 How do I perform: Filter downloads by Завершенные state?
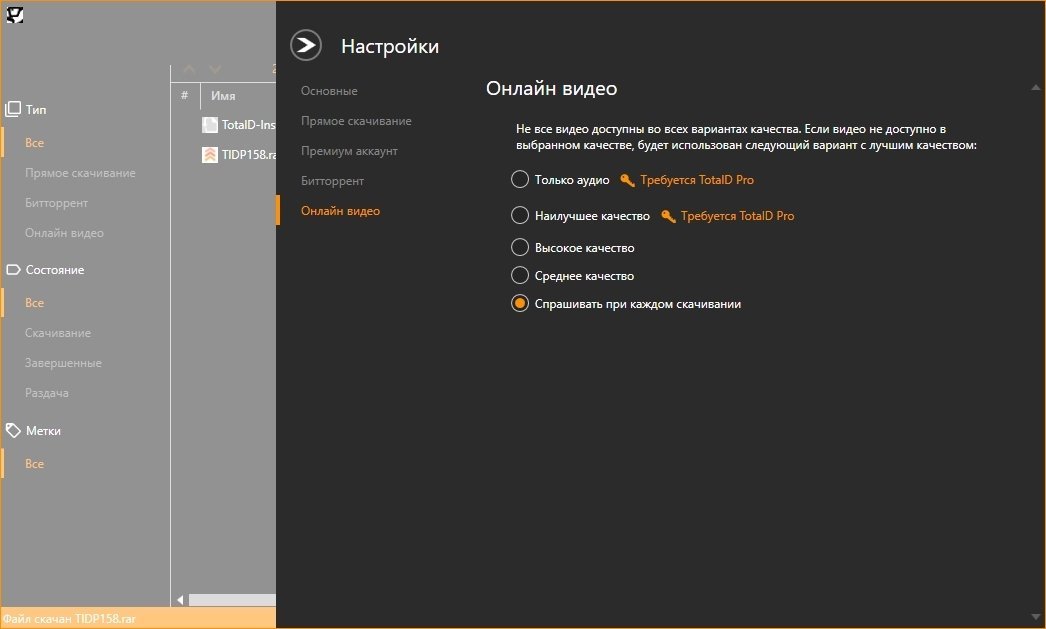pos(63,363)
